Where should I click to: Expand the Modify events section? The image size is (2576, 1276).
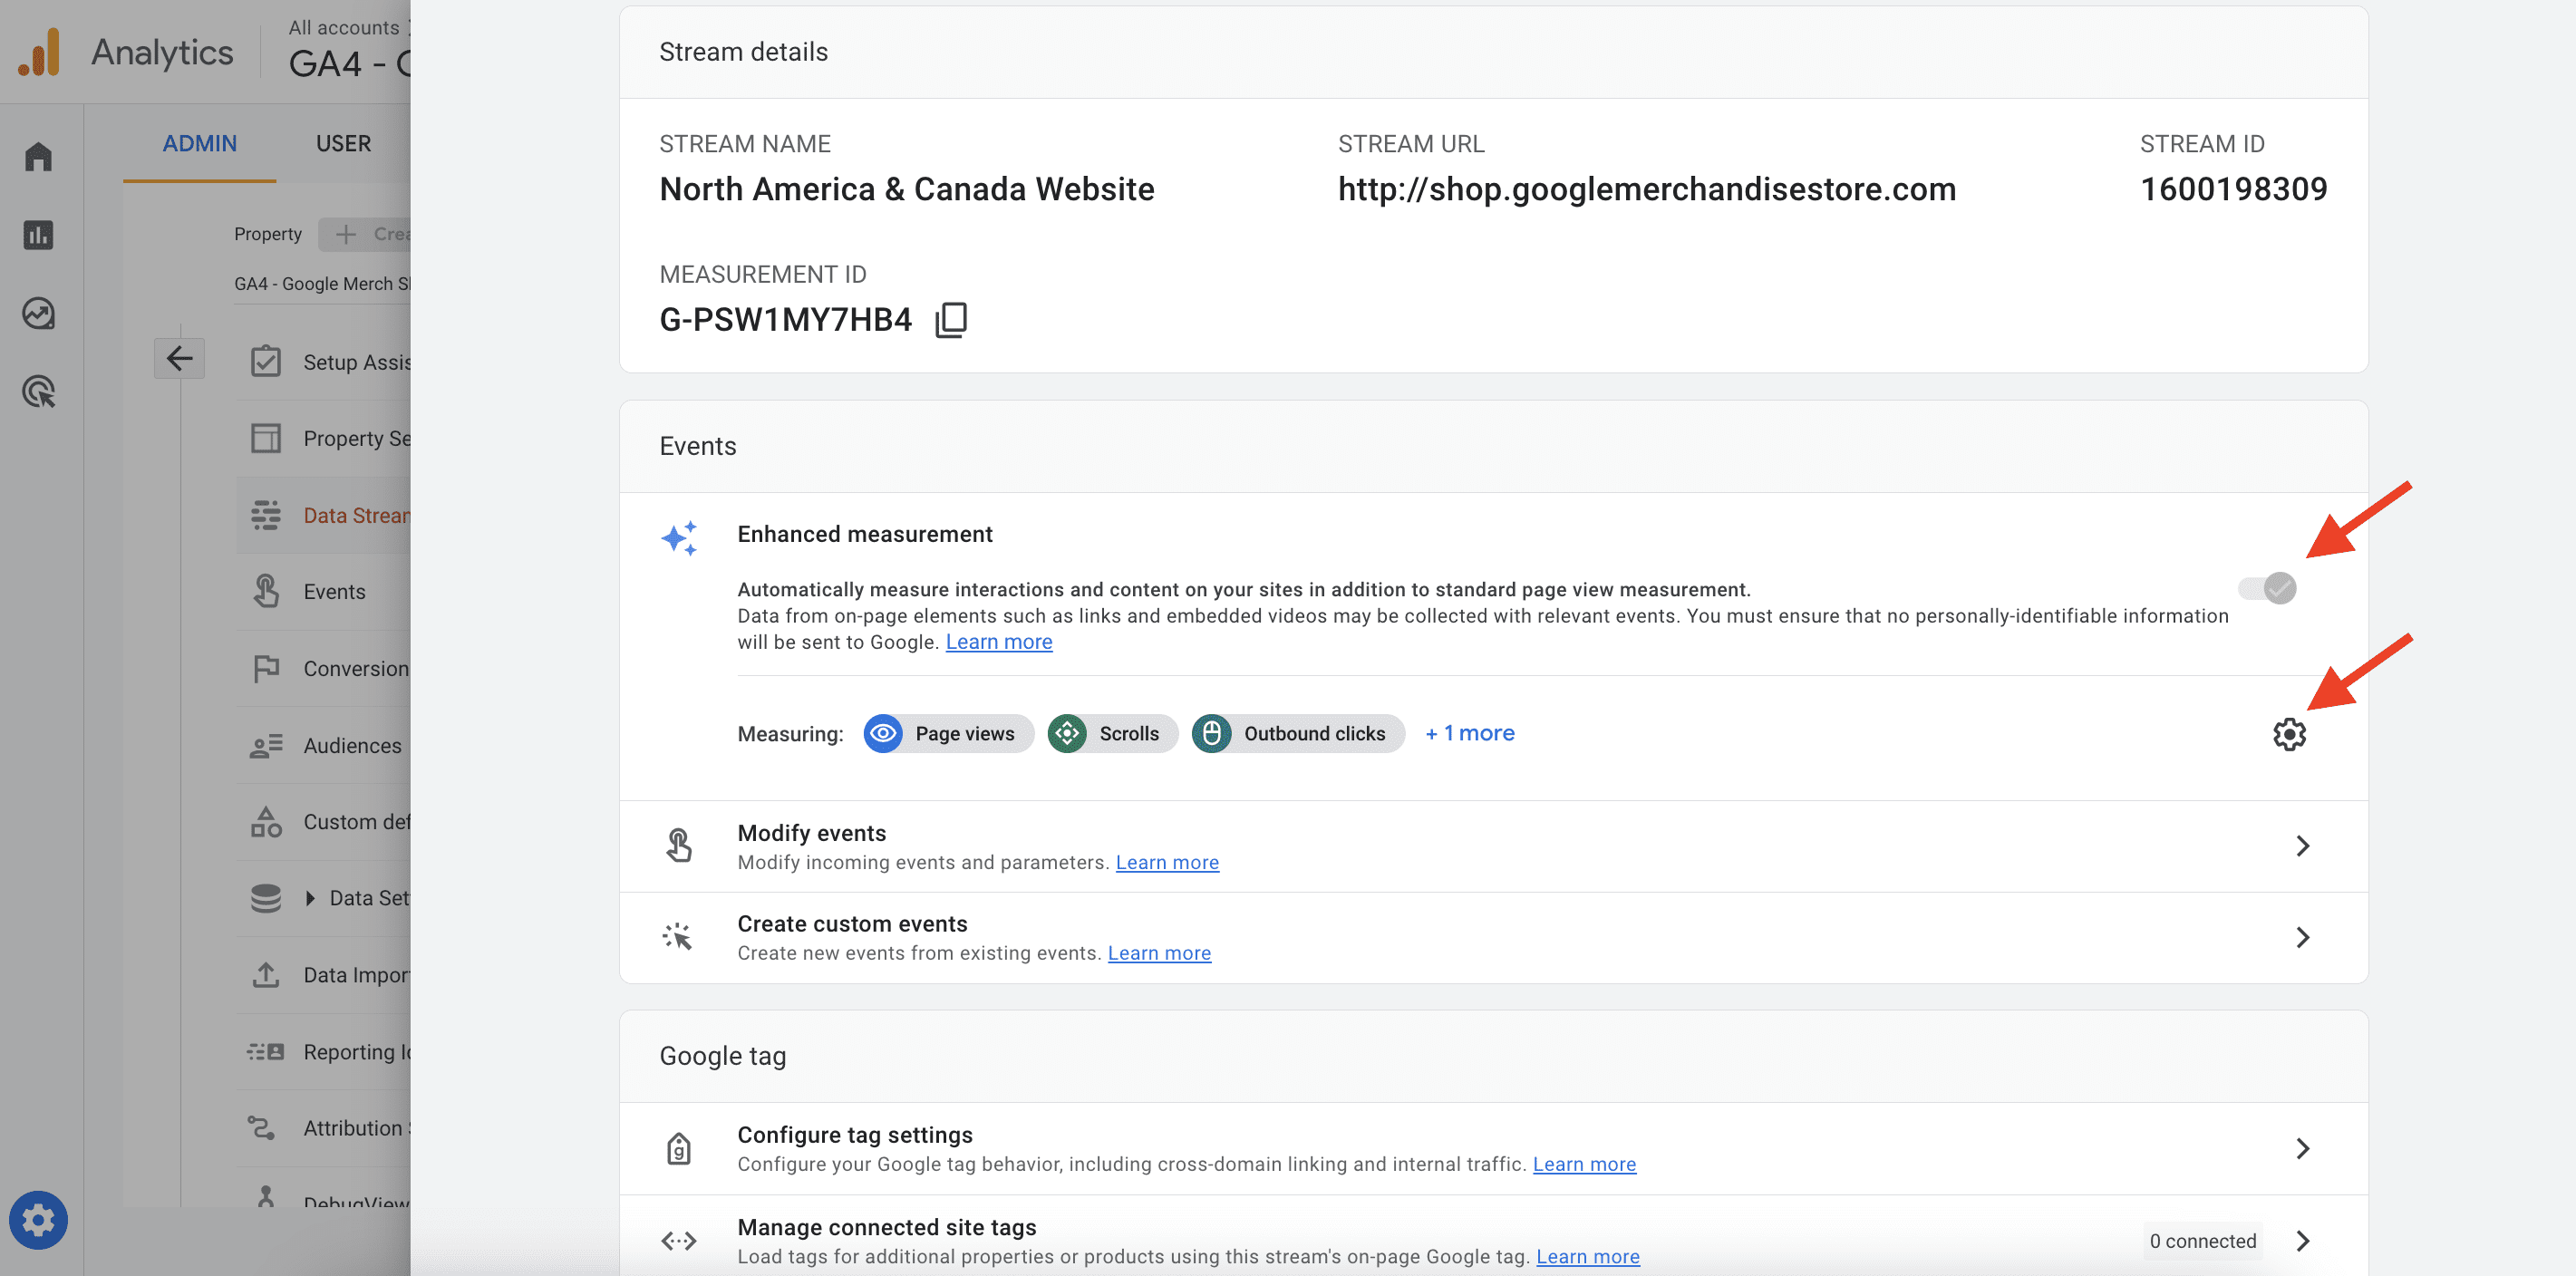point(2303,846)
